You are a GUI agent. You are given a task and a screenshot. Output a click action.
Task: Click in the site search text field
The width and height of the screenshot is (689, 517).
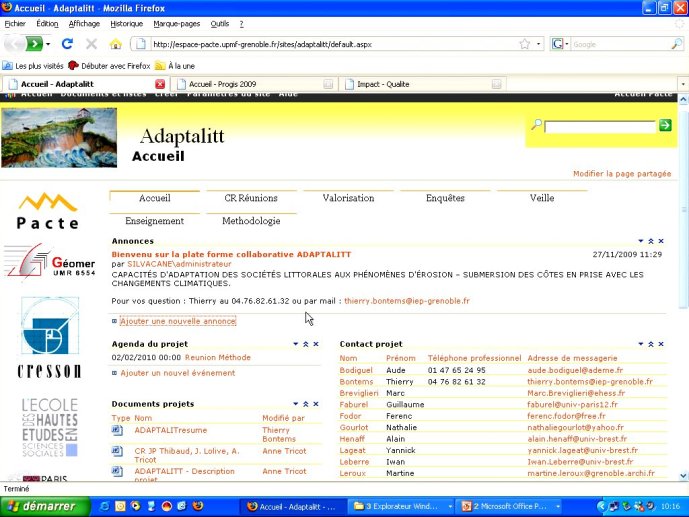pos(600,127)
